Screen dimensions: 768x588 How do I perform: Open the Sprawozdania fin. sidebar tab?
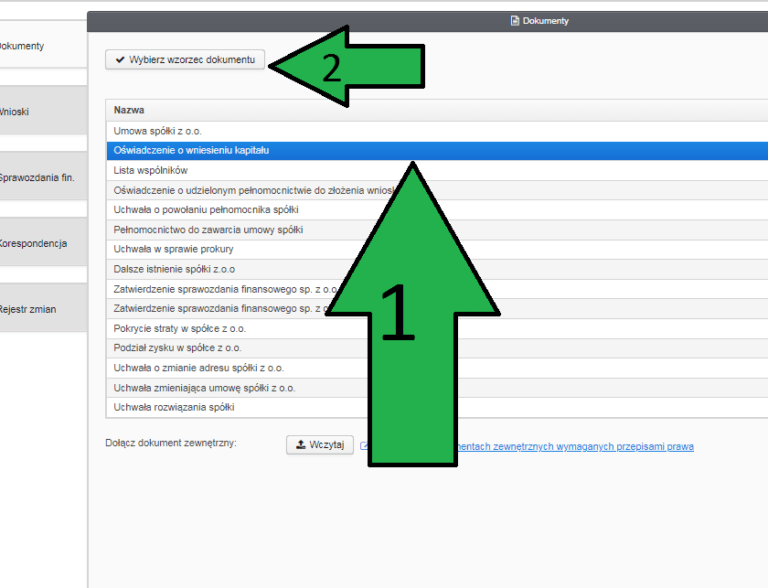tap(43, 177)
